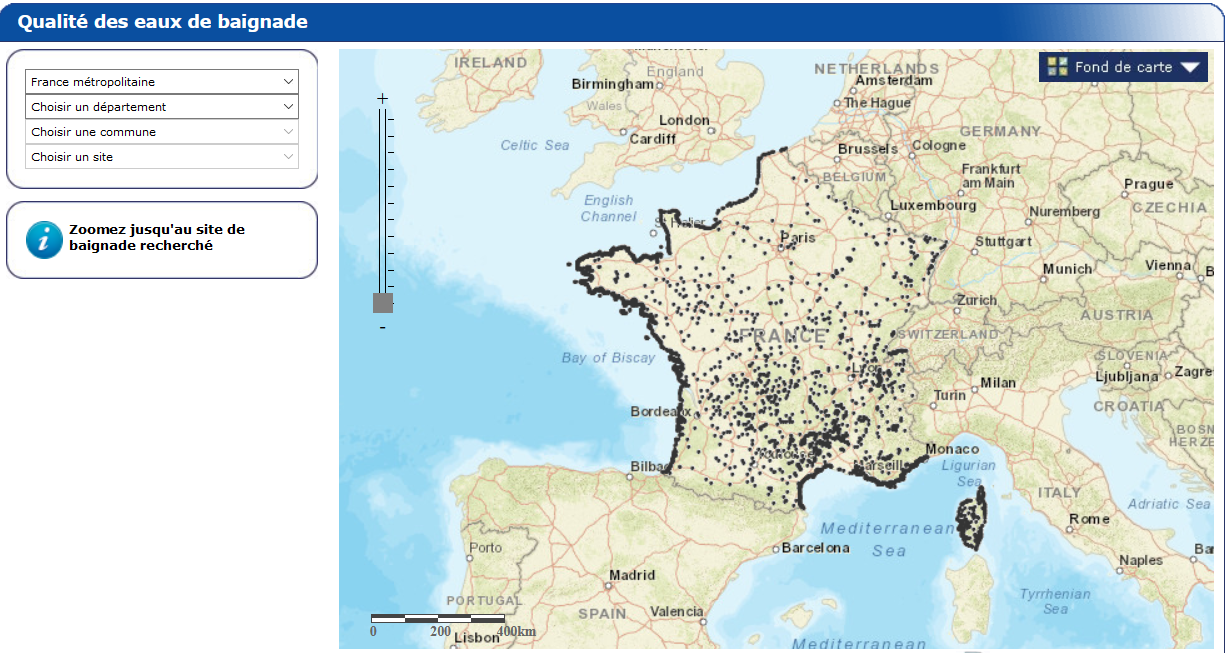Open the Choisir un site dropdown

(162, 157)
